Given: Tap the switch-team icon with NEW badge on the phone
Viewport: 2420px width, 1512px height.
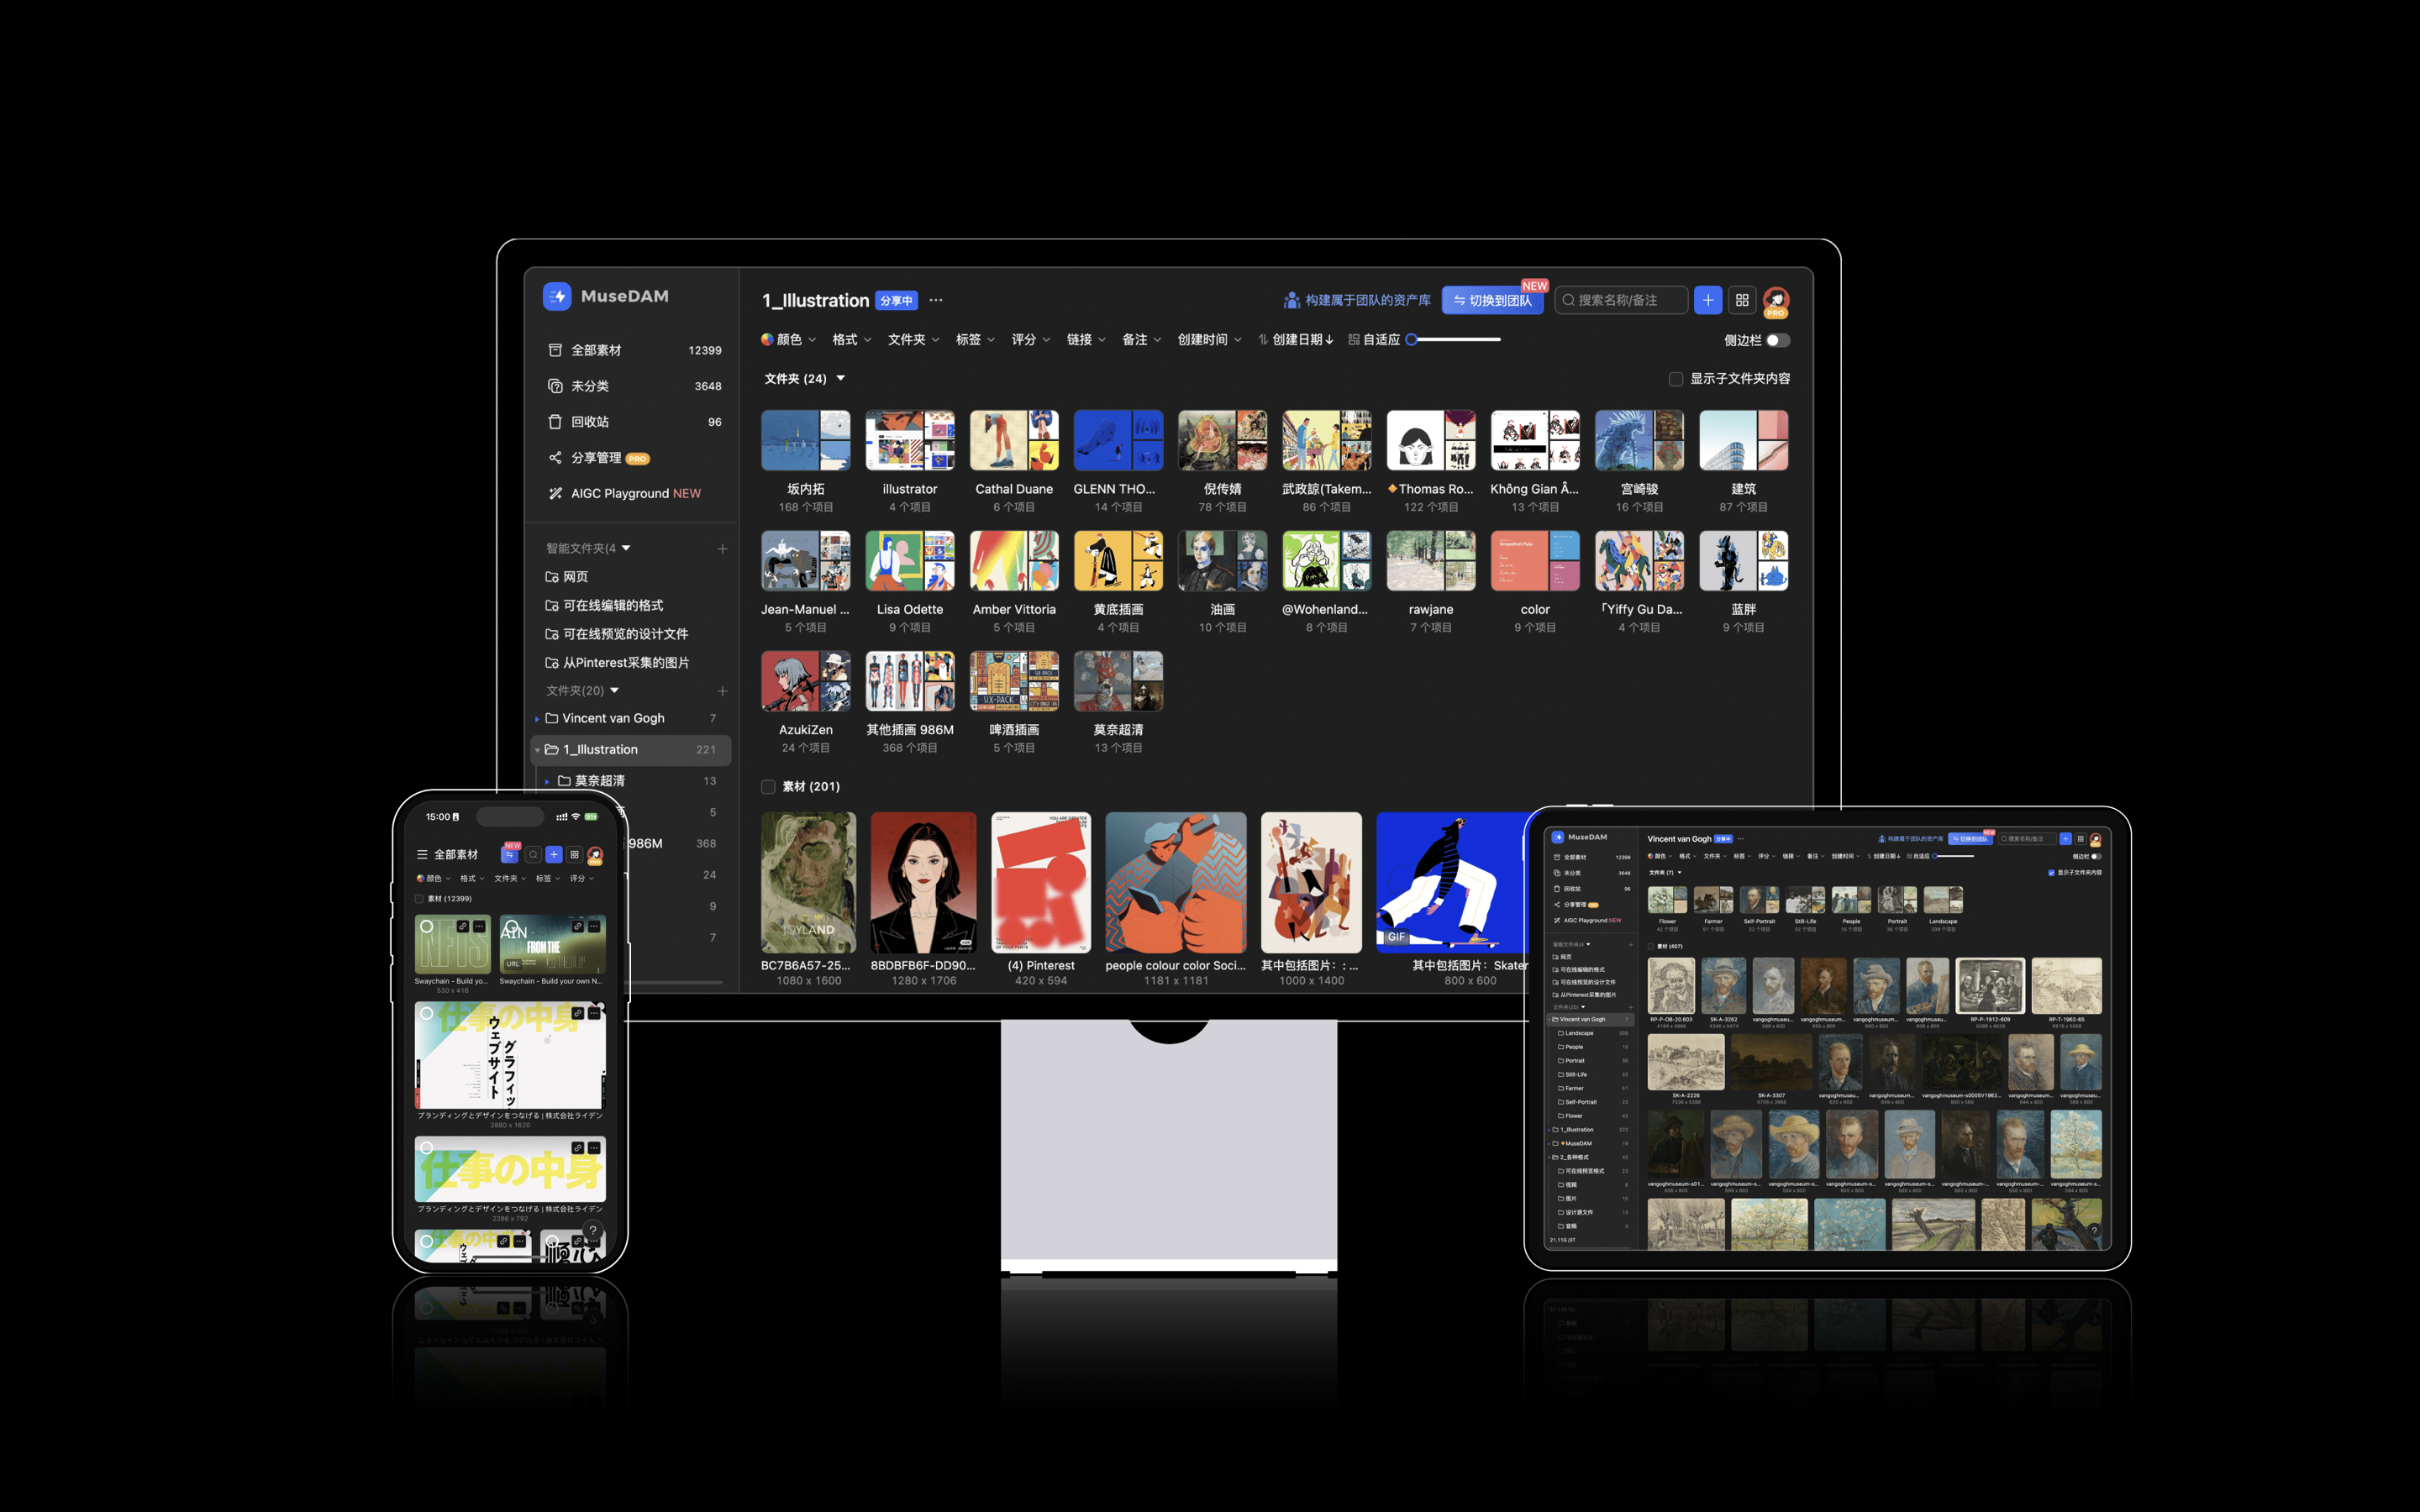Looking at the screenshot, I should 510,854.
